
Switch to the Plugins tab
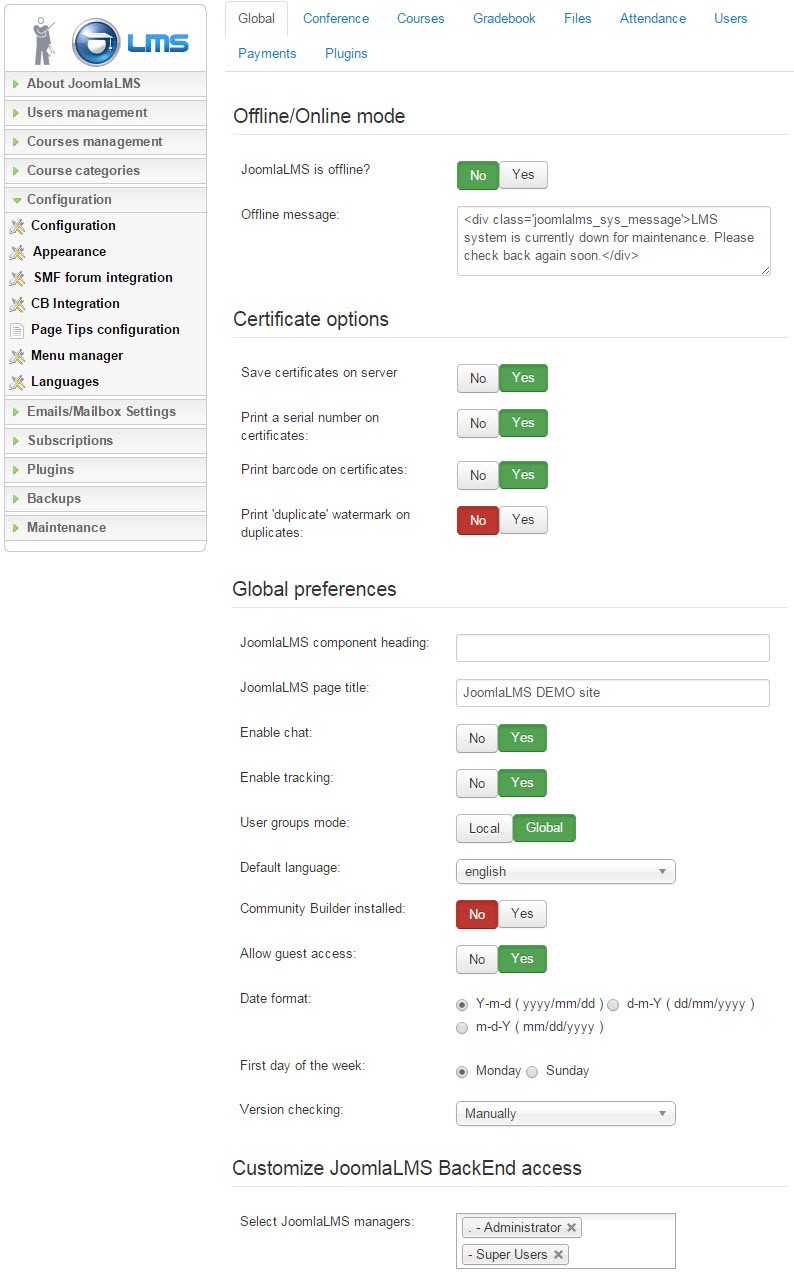346,54
